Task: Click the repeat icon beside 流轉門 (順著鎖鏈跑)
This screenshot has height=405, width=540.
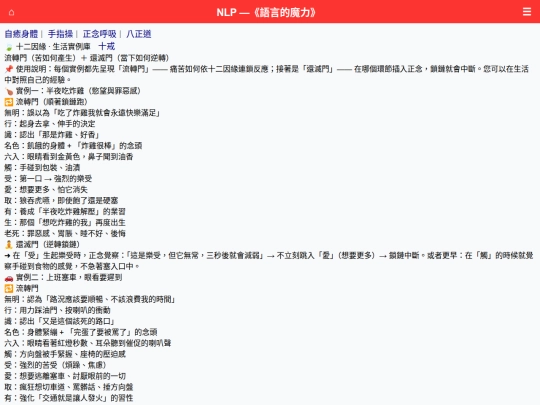Action: click(x=9, y=102)
